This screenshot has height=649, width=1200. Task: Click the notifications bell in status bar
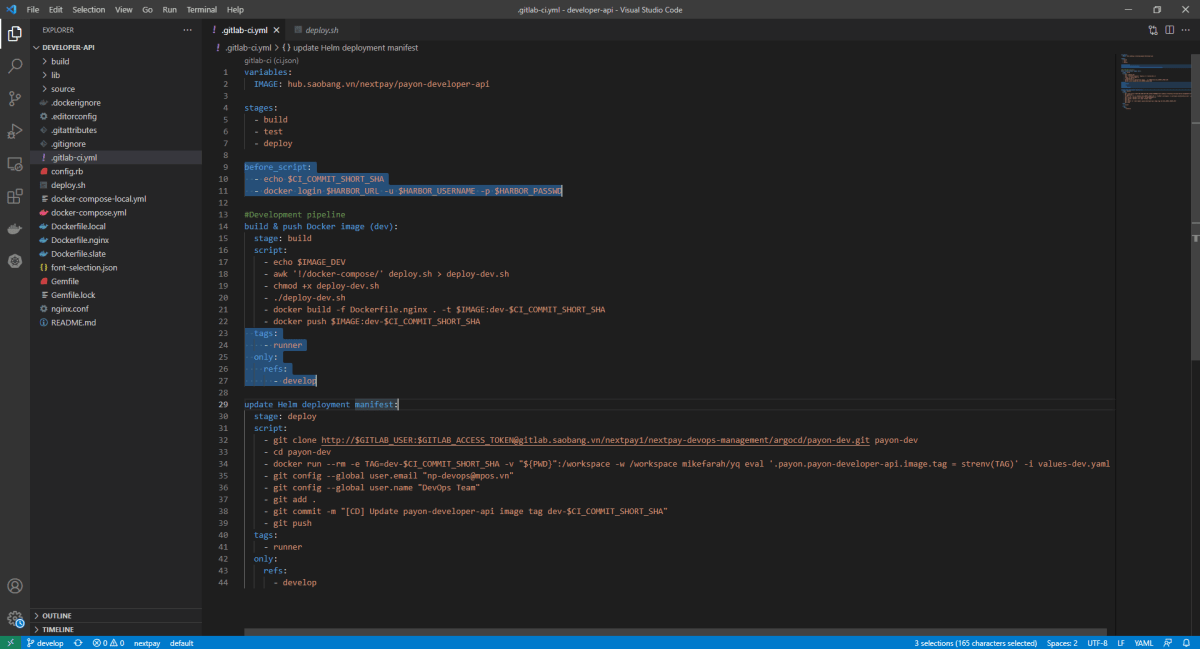pyautogui.click(x=1188, y=643)
